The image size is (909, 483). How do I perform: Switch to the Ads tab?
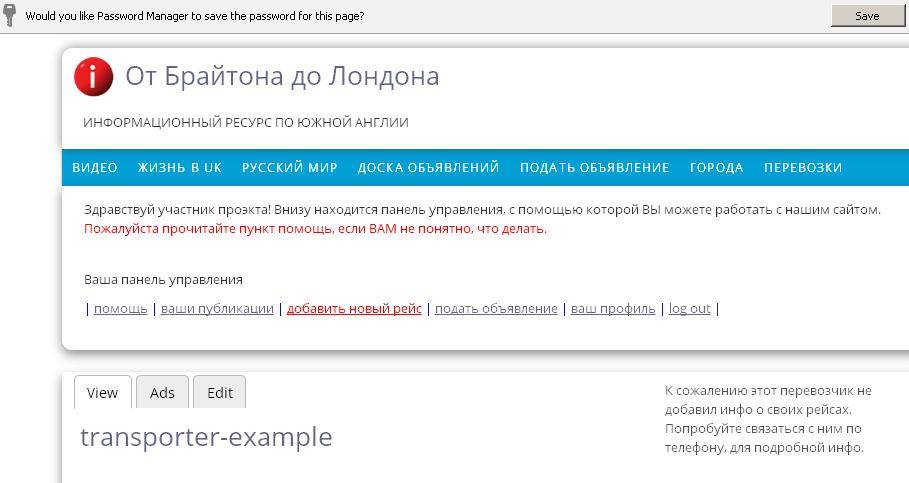(162, 393)
